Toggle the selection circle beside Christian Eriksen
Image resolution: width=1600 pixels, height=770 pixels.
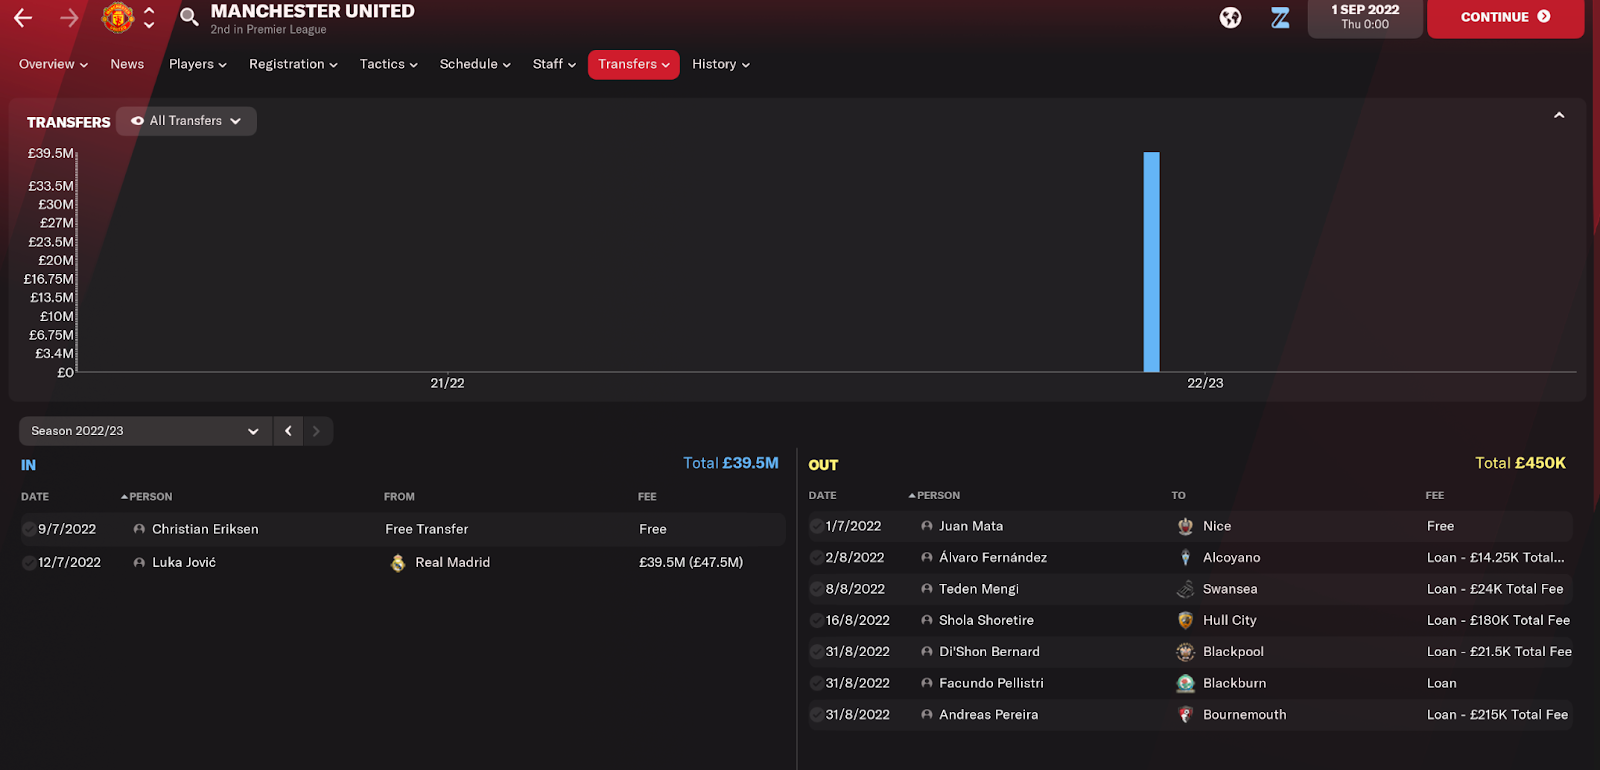[29, 529]
